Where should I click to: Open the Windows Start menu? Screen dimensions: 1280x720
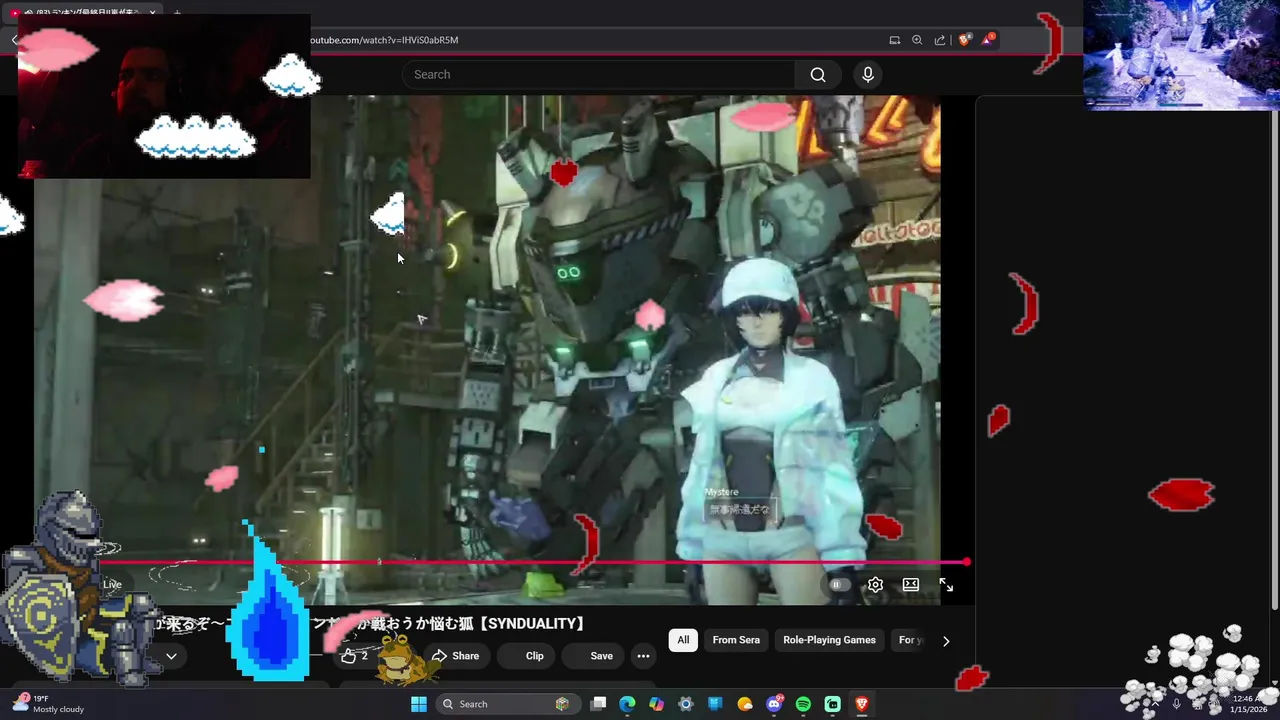(x=419, y=704)
